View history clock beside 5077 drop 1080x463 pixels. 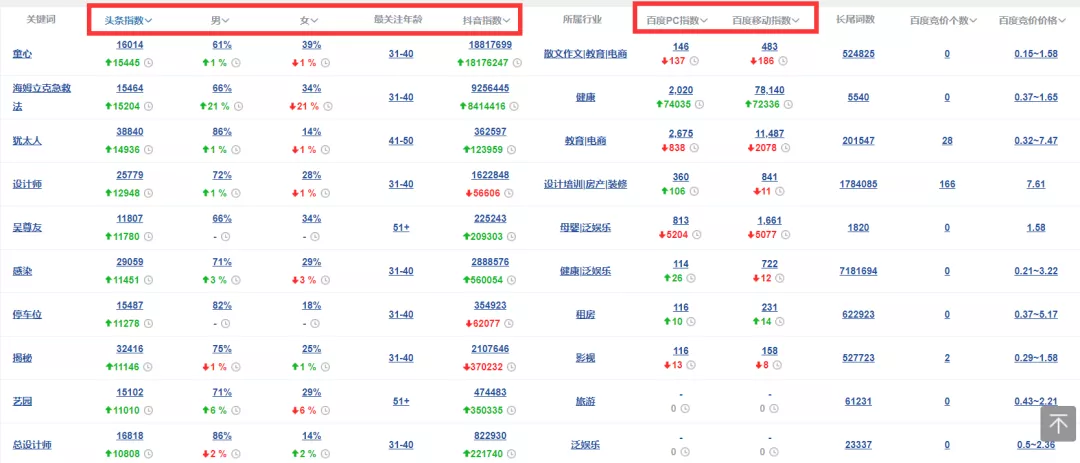pos(786,234)
